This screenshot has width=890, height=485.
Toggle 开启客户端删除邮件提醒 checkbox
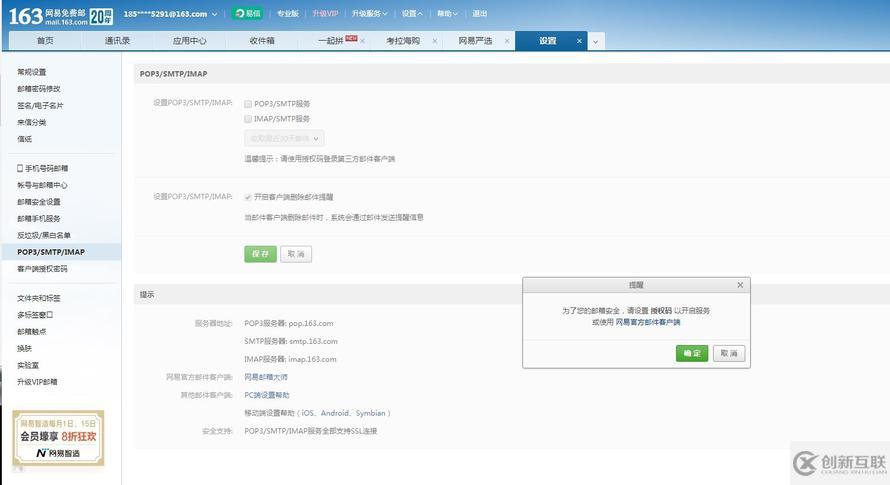coord(248,197)
